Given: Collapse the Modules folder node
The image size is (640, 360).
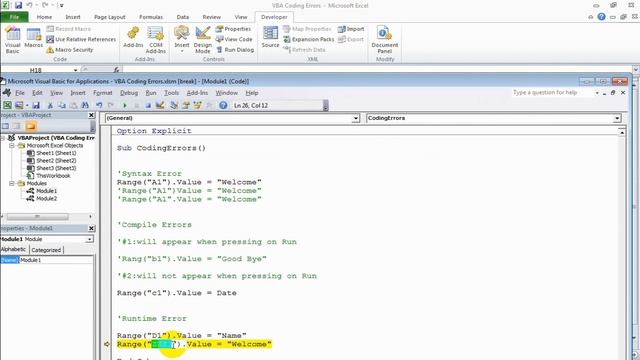Looking at the screenshot, I should (x=12, y=183).
